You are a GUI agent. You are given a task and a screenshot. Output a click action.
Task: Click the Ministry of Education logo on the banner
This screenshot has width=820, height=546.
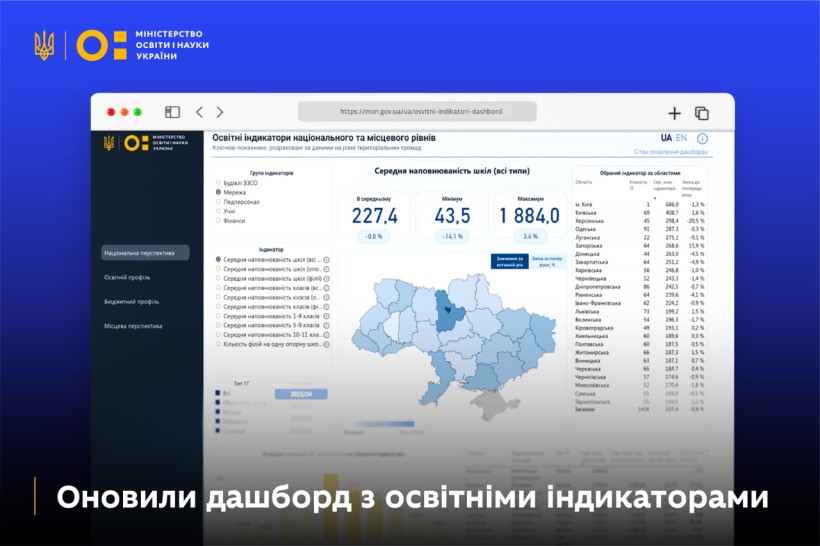121,45
